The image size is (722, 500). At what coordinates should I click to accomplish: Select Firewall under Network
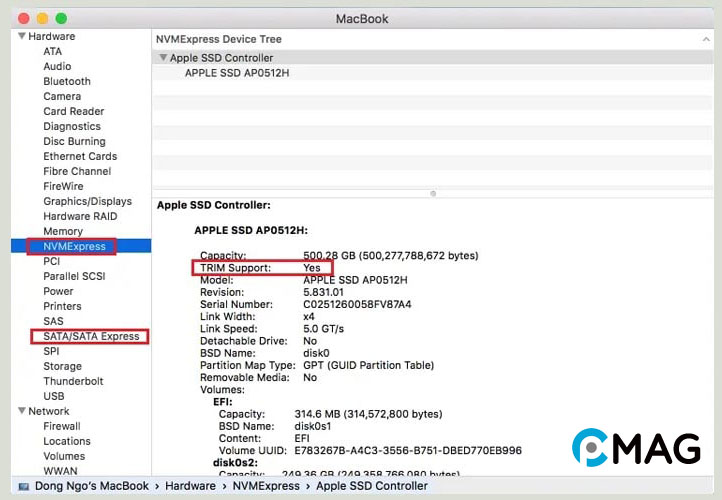tap(62, 426)
